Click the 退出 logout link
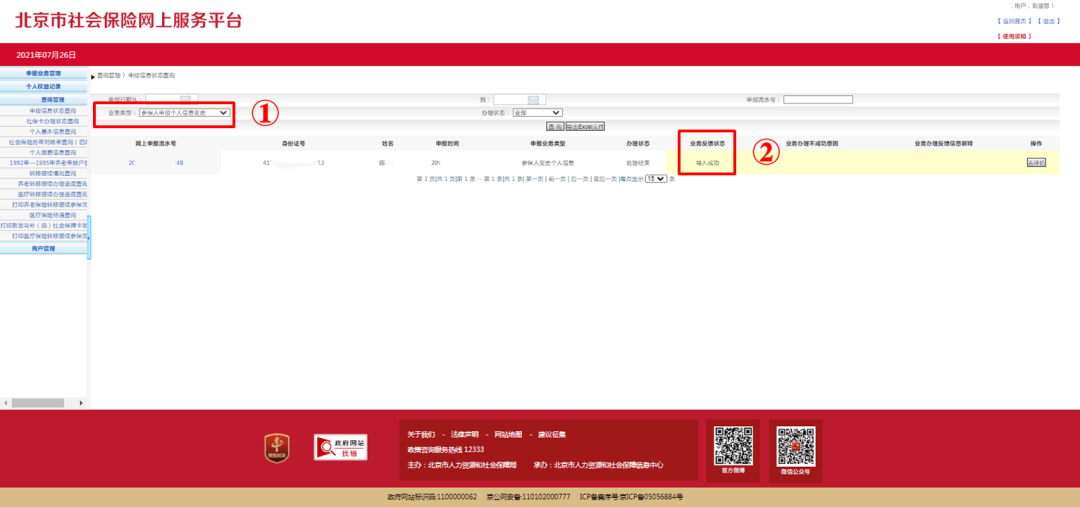Screen dimensions: 1080x507 [x=1048, y=21]
